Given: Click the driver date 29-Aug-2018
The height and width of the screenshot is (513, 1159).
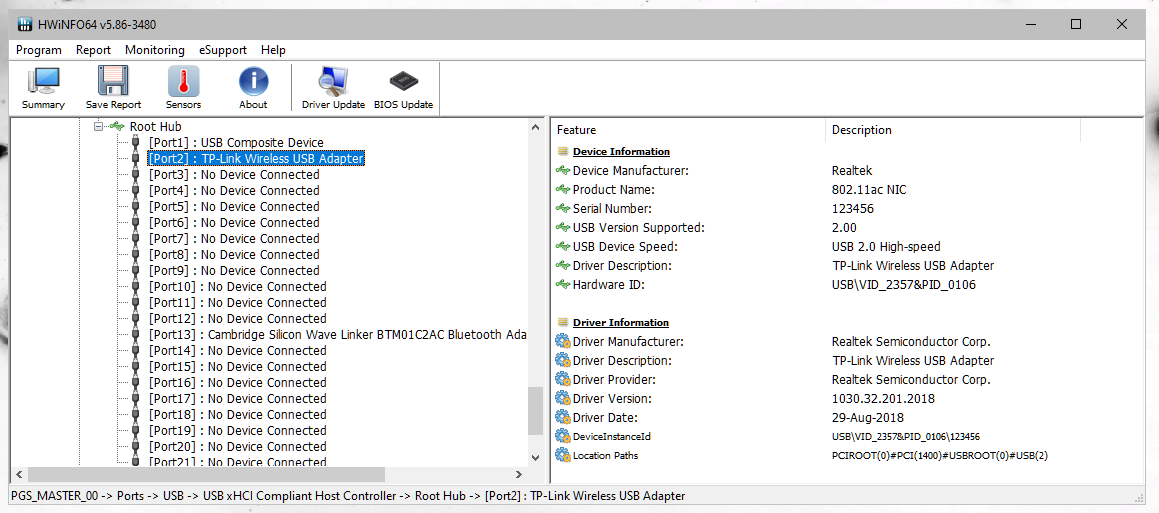Looking at the screenshot, I should click(867, 418).
